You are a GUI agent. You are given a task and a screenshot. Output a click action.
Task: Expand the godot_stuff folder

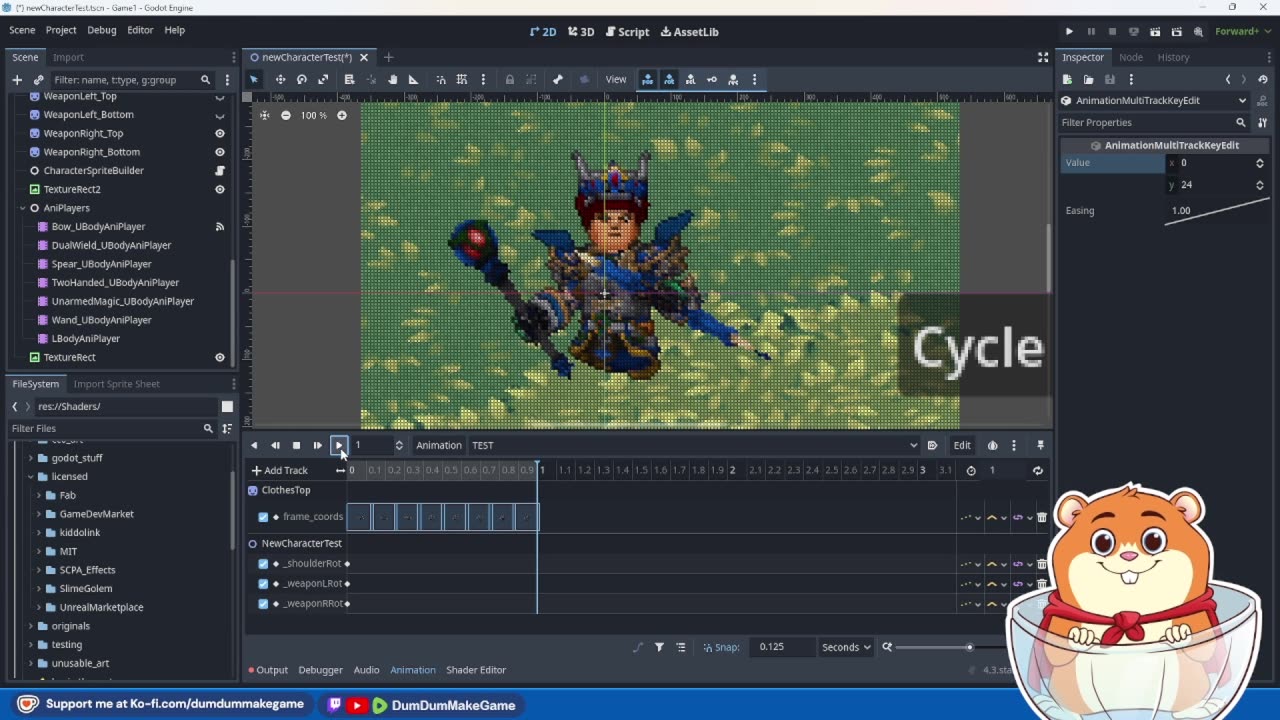(x=30, y=458)
